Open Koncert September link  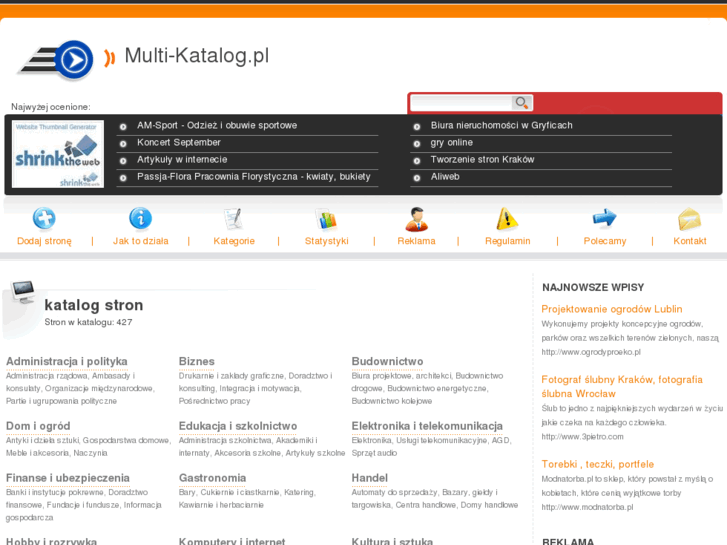179,142
